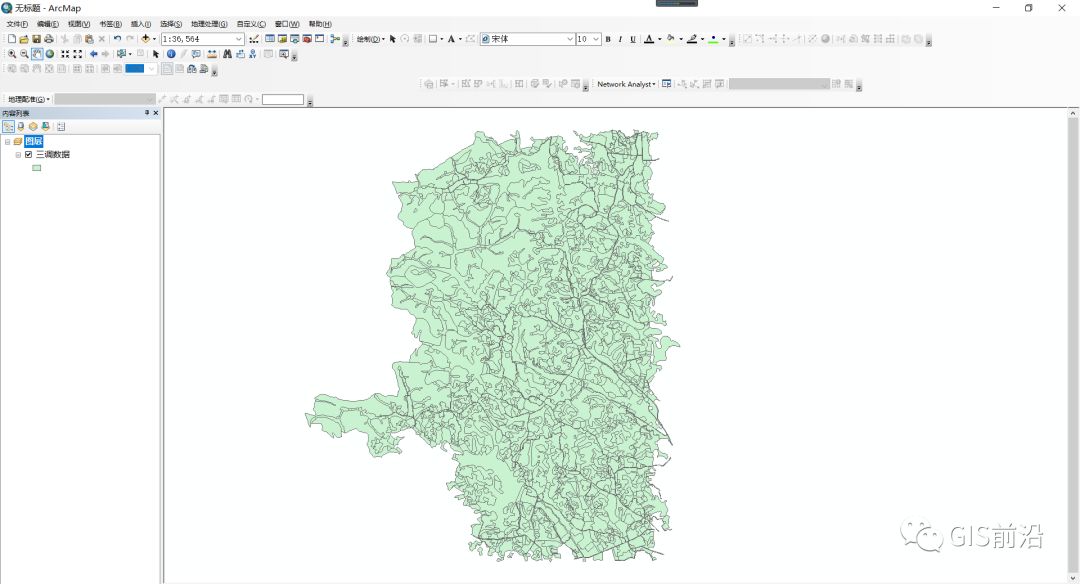Viewport: 1080px width, 584px height.
Task: Select the Zoom Out tool
Action: [x=24, y=54]
